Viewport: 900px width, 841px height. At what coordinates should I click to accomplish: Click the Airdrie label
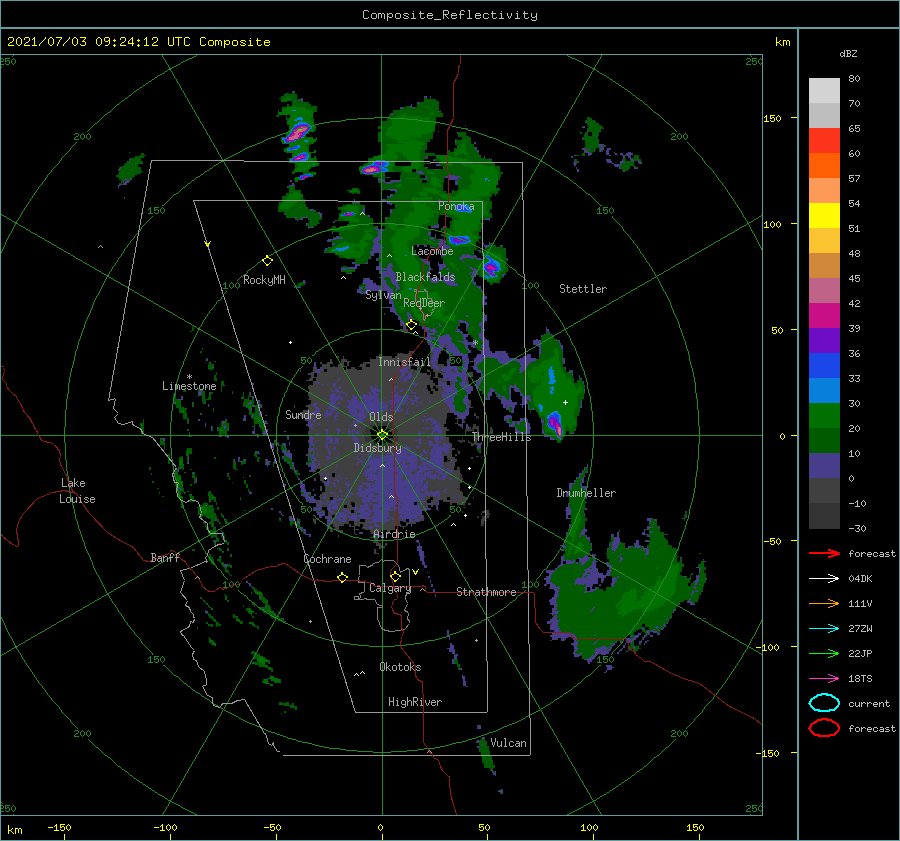(x=394, y=534)
